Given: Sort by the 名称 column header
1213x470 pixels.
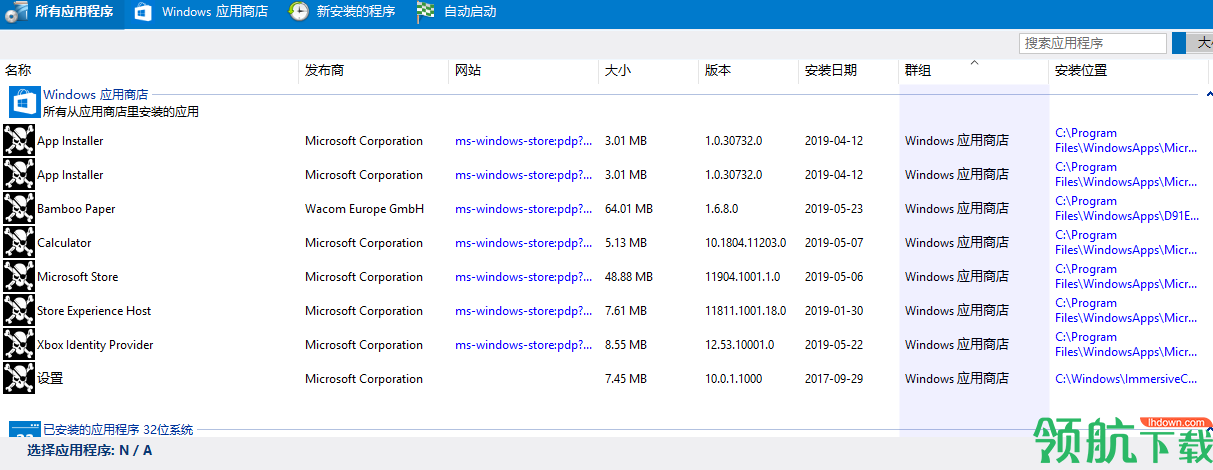Looking at the screenshot, I should click(19, 71).
